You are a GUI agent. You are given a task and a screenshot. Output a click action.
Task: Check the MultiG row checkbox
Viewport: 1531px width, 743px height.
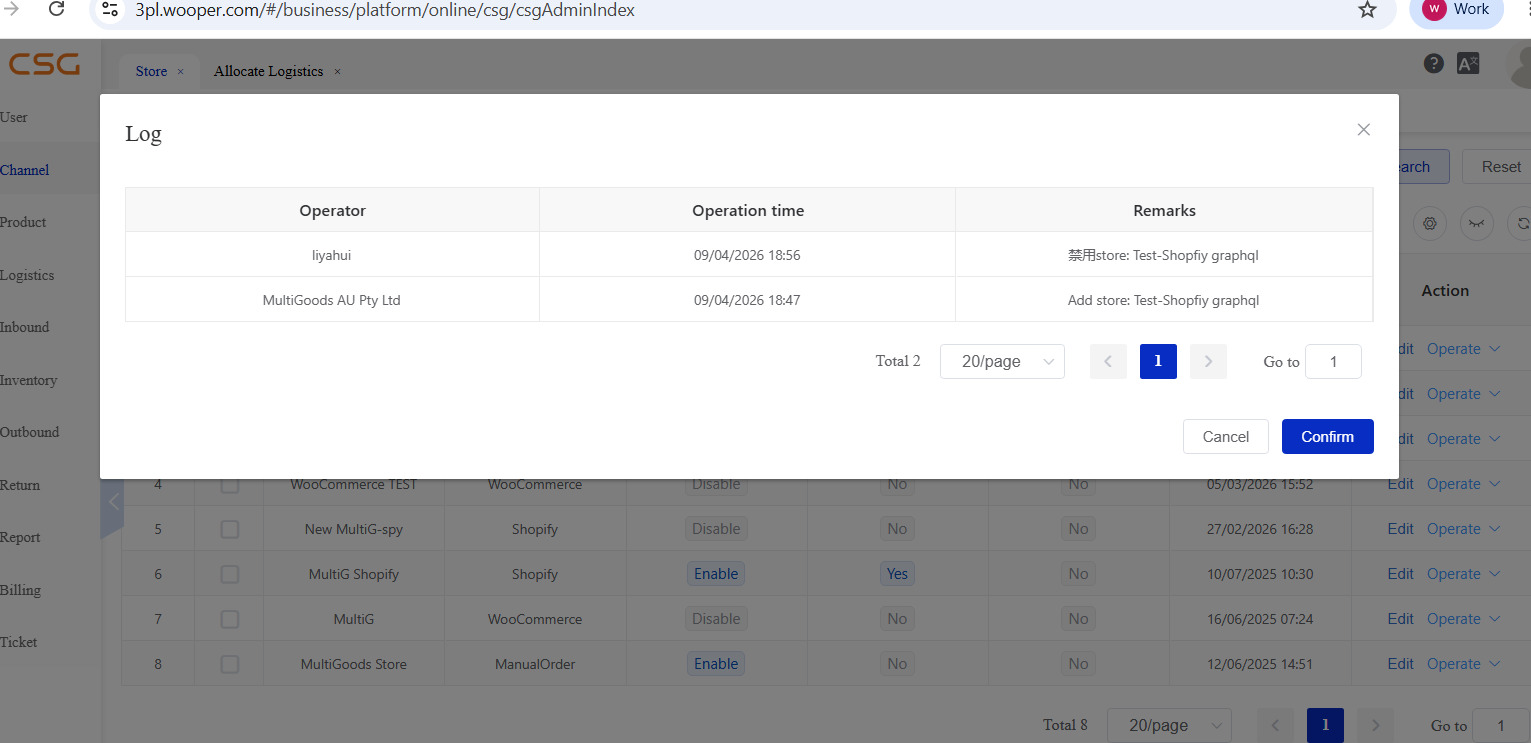point(229,619)
